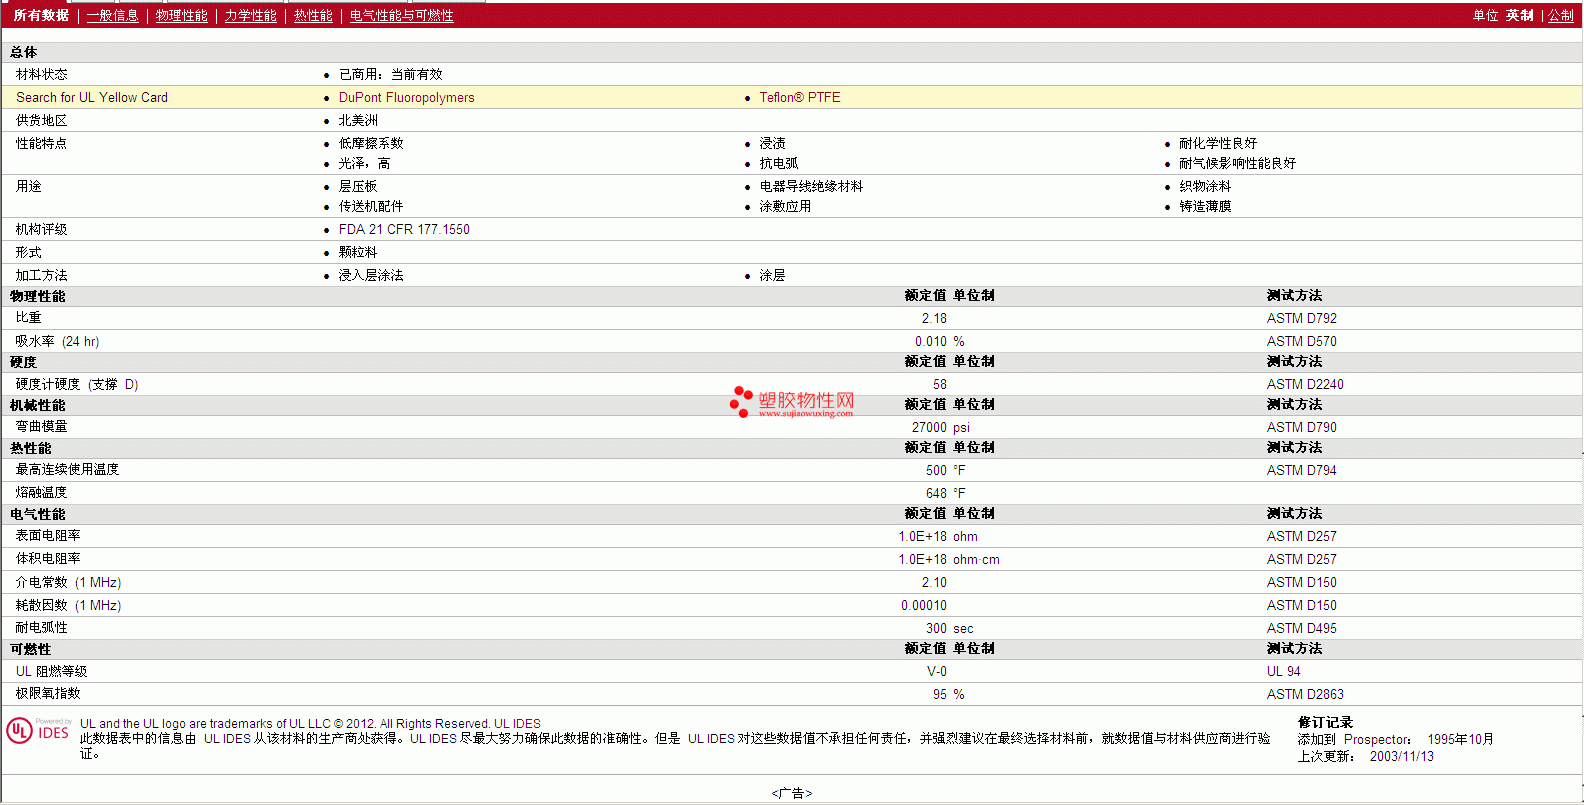1584x805 pixels.
Task: Select the 英制 unit option
Action: 1520,16
